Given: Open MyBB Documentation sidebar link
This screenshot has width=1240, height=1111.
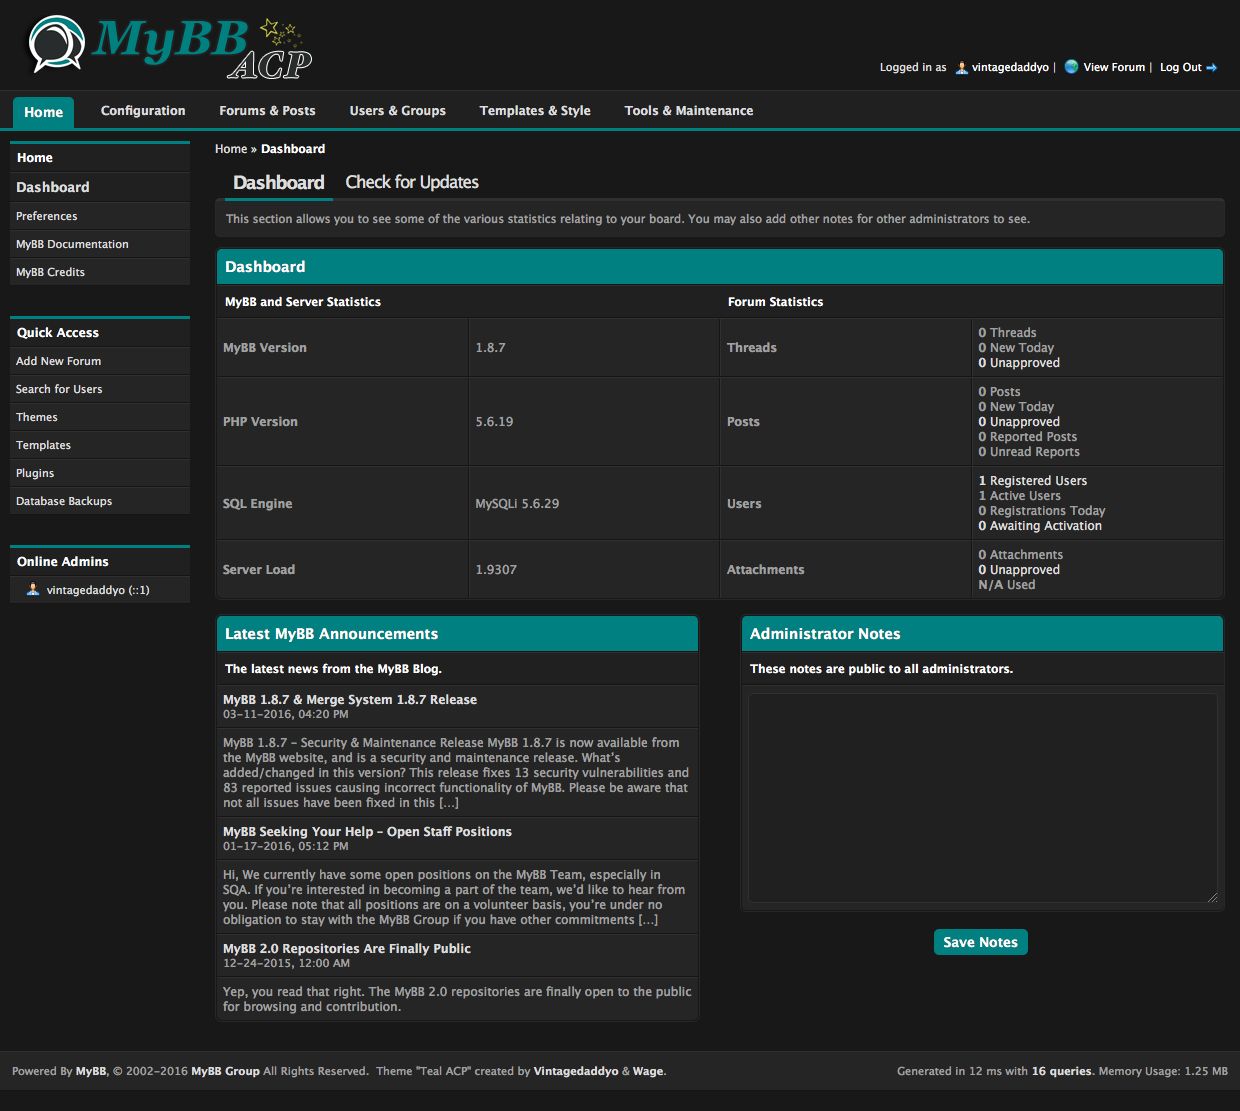Looking at the screenshot, I should pos(72,244).
